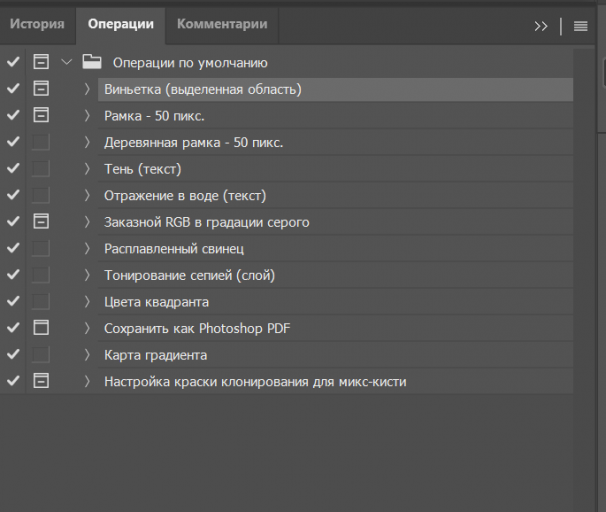The image size is (606, 512).
Task: Select the Цвета квадранта action
Action: click(335, 302)
